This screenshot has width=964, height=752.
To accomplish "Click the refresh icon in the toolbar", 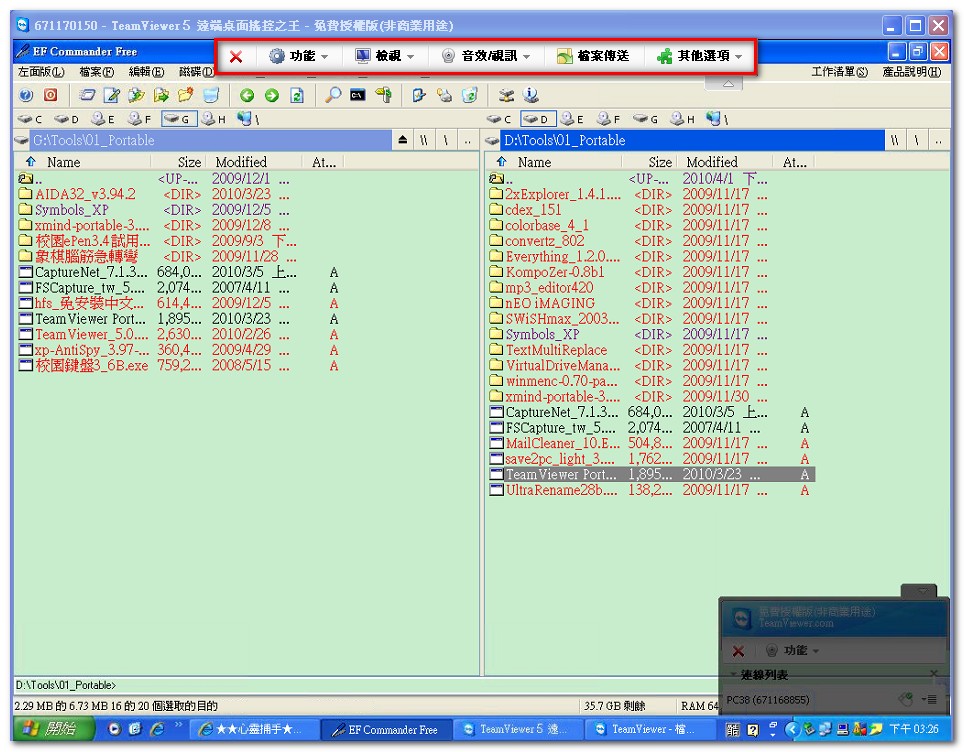I will click(x=297, y=95).
